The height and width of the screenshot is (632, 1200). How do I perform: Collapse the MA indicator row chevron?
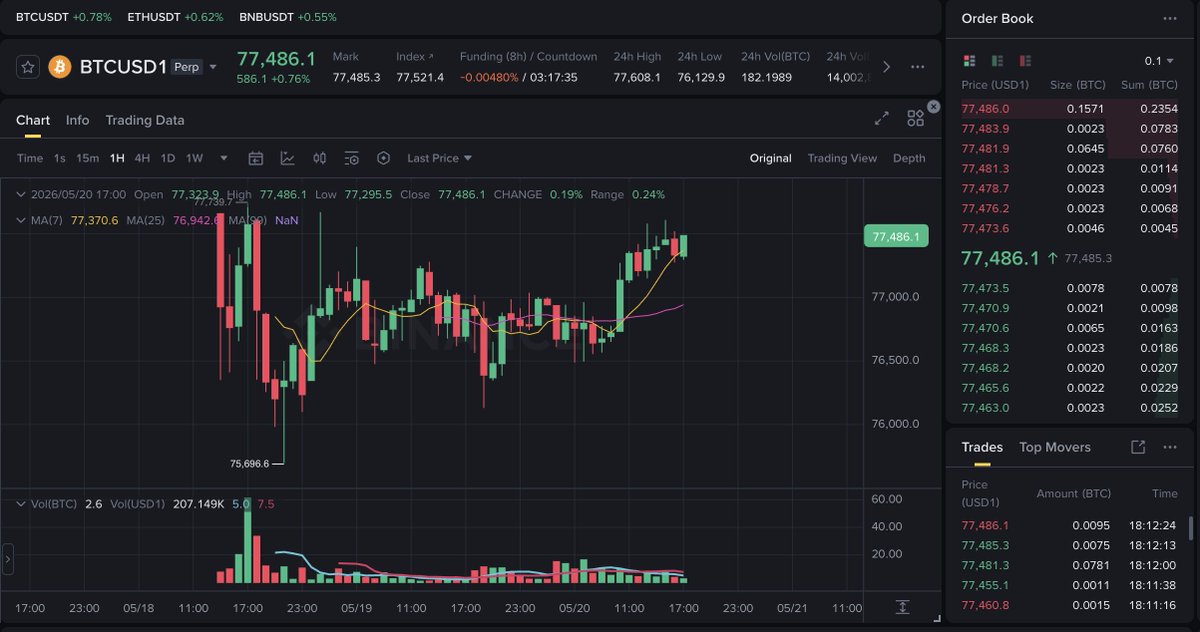pos(21,220)
